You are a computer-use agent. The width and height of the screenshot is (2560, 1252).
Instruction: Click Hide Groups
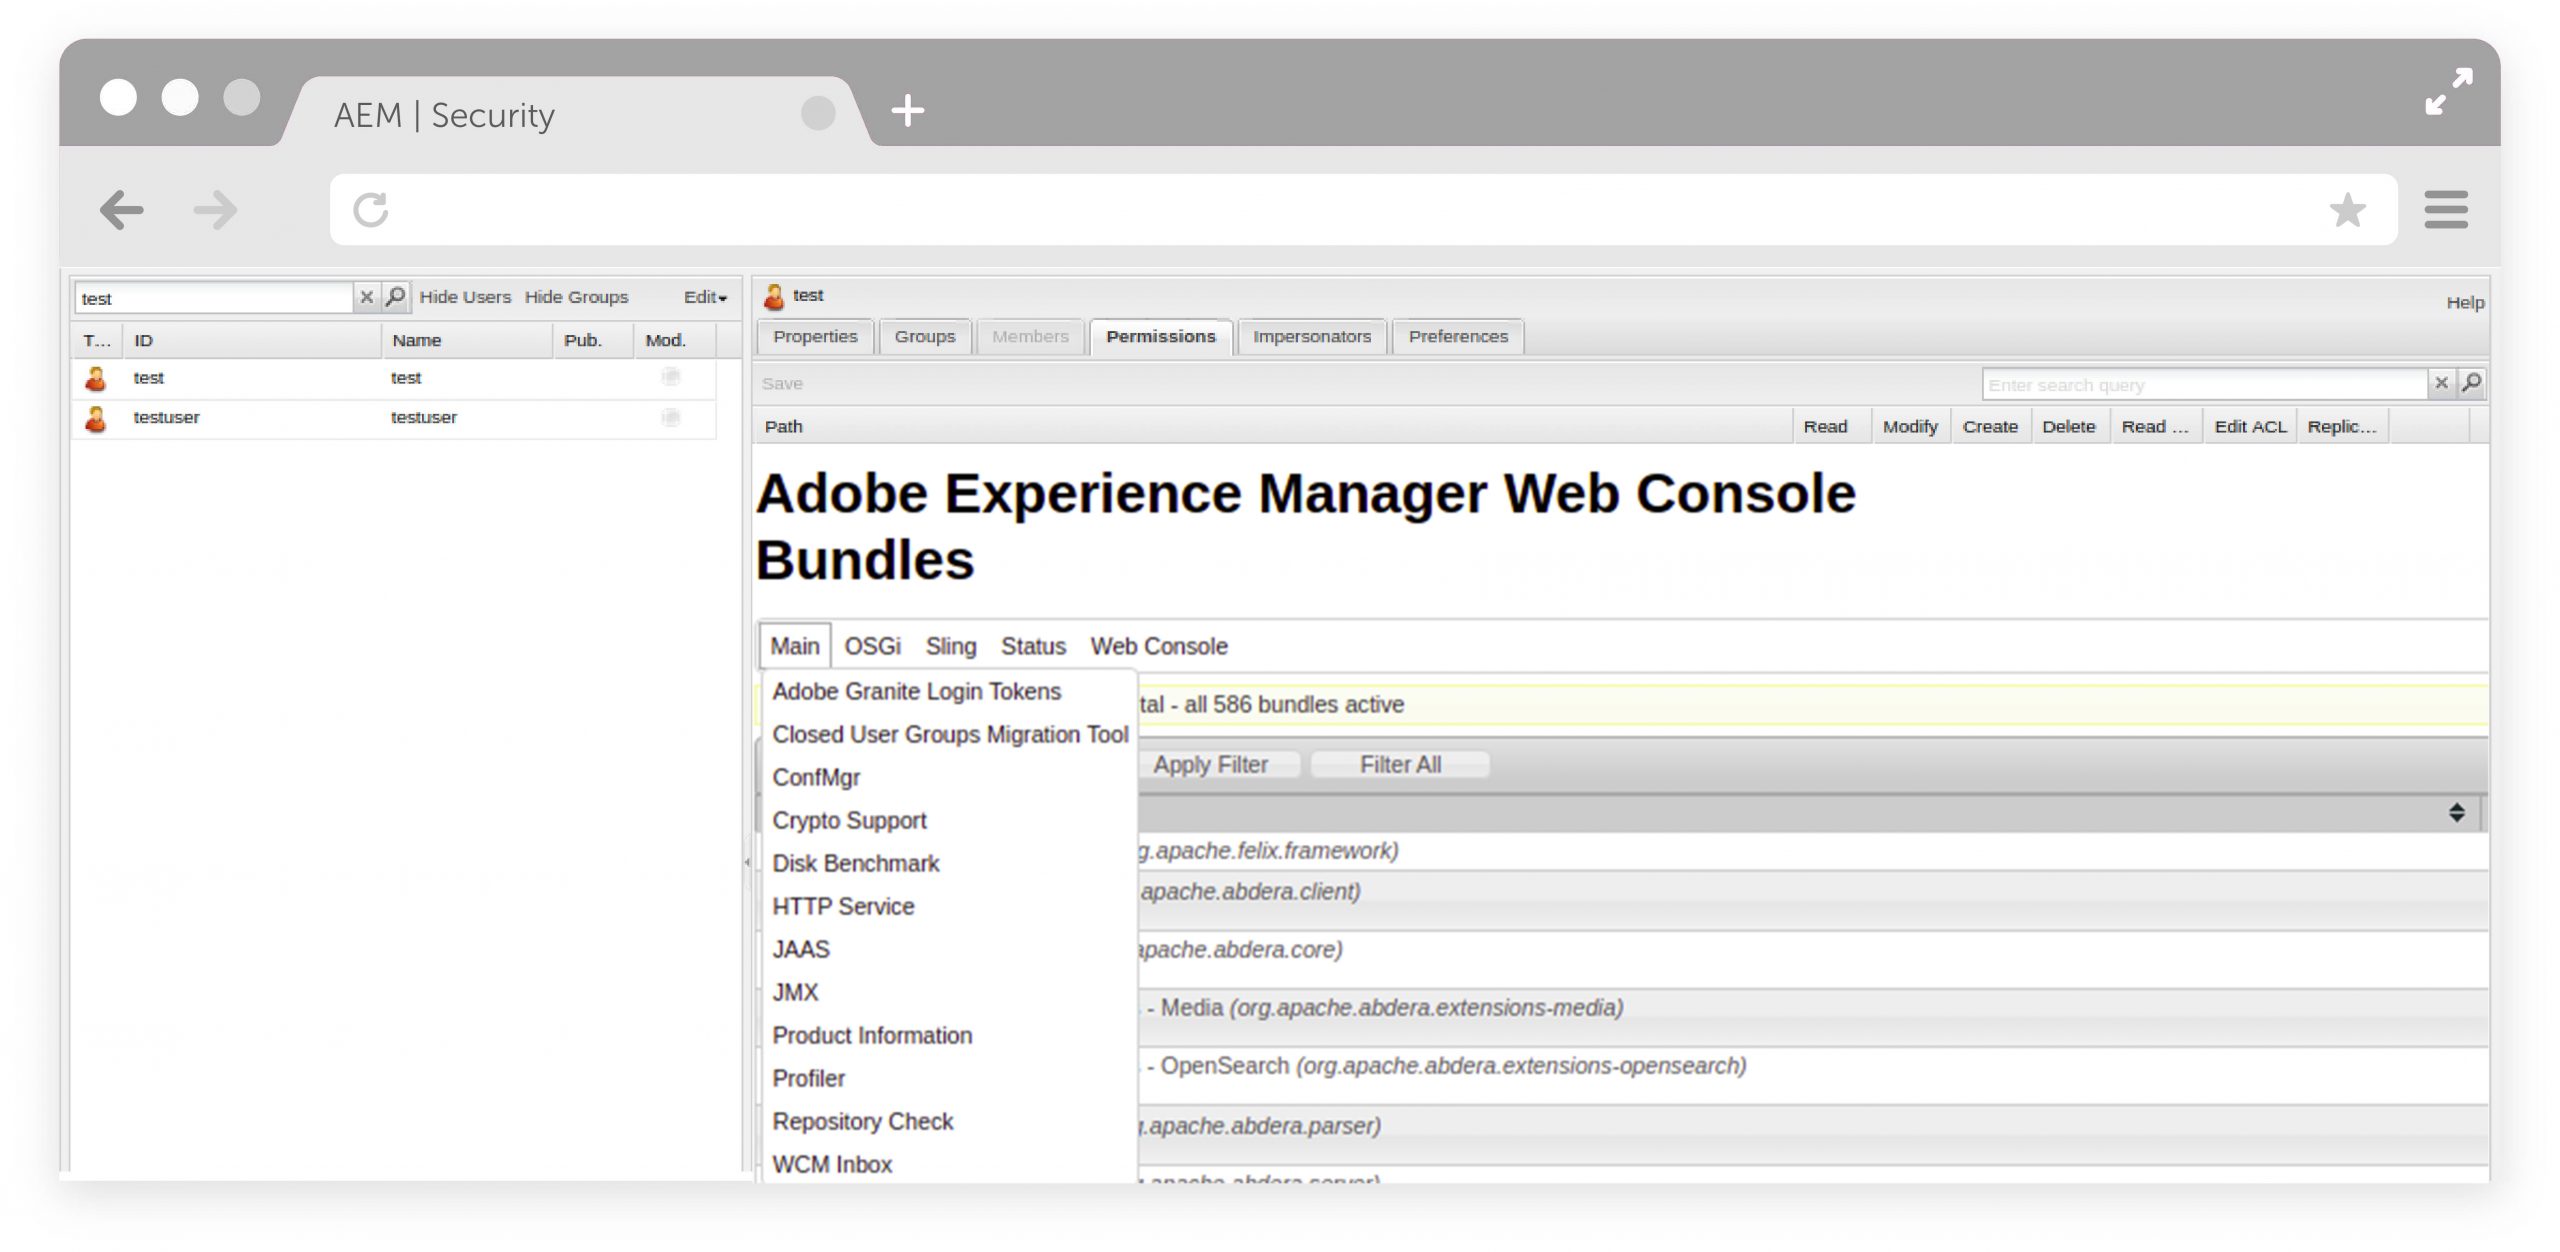click(x=577, y=297)
